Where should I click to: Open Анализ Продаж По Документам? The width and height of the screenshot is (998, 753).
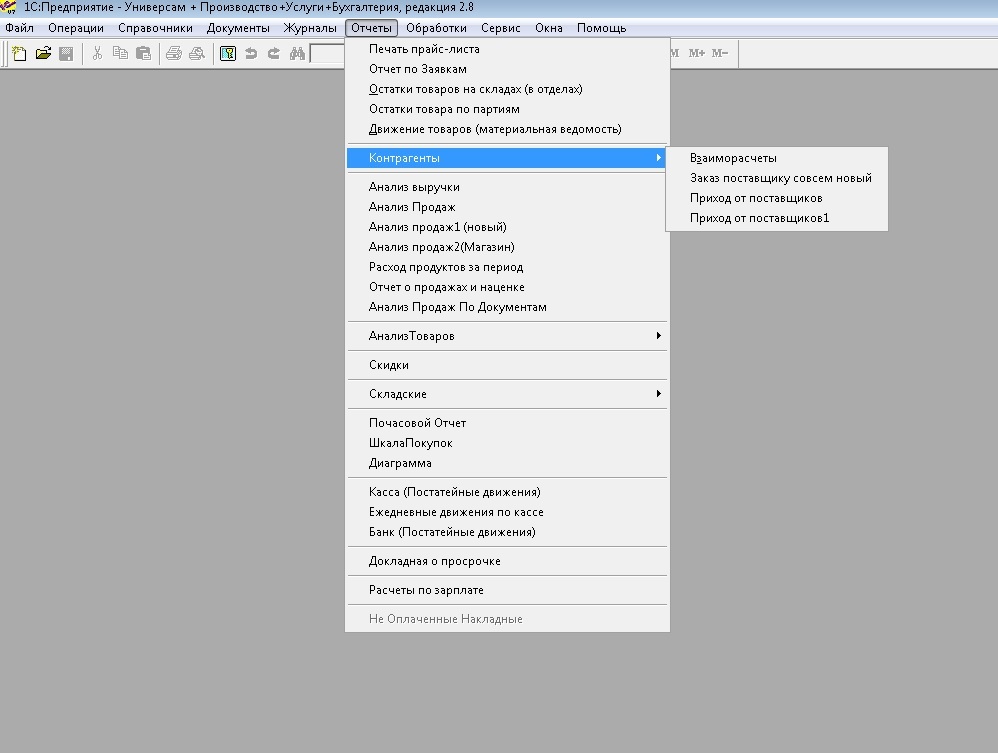507,307
